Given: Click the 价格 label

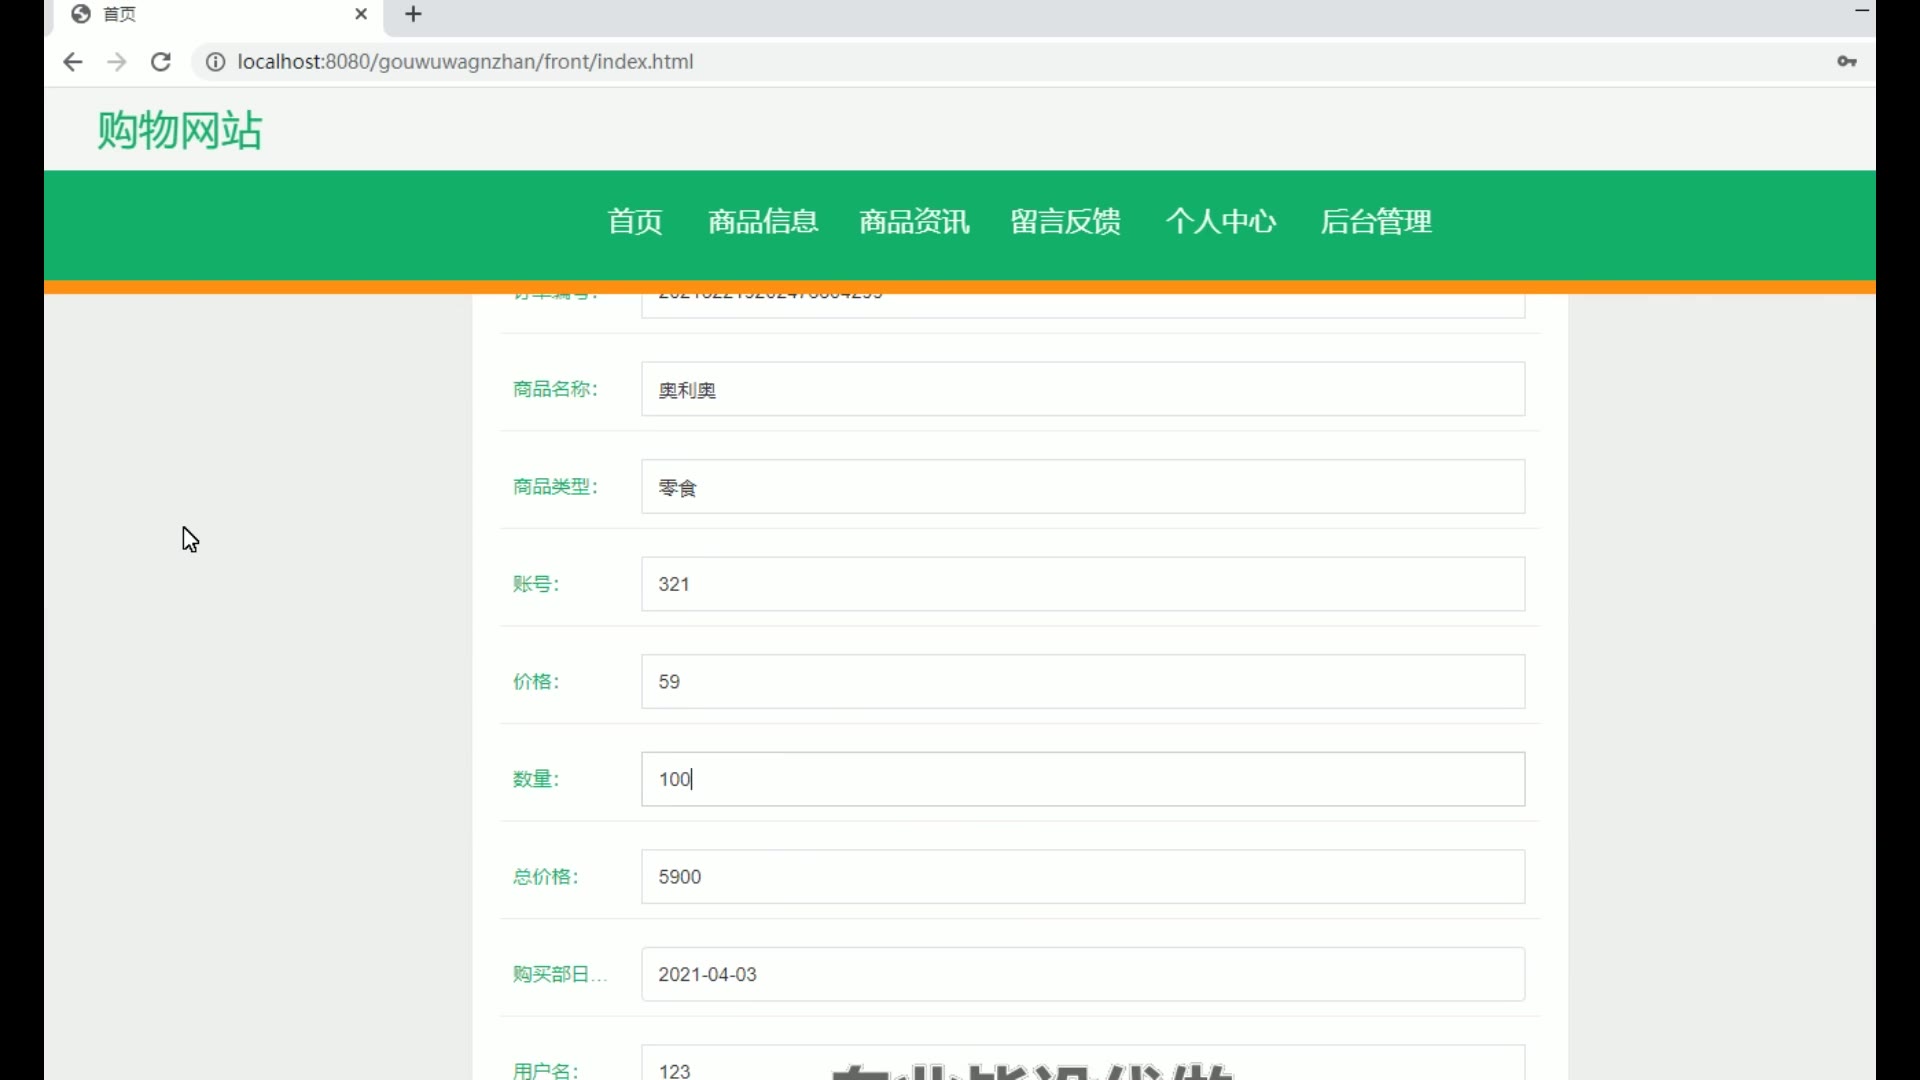Looking at the screenshot, I should coord(536,682).
